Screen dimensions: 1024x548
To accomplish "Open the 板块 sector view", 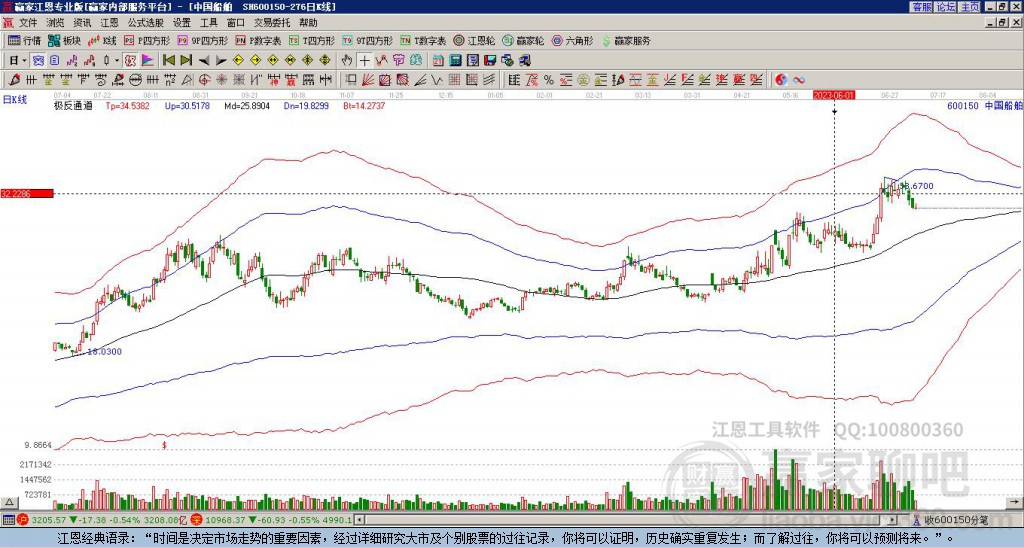I will [x=64, y=40].
